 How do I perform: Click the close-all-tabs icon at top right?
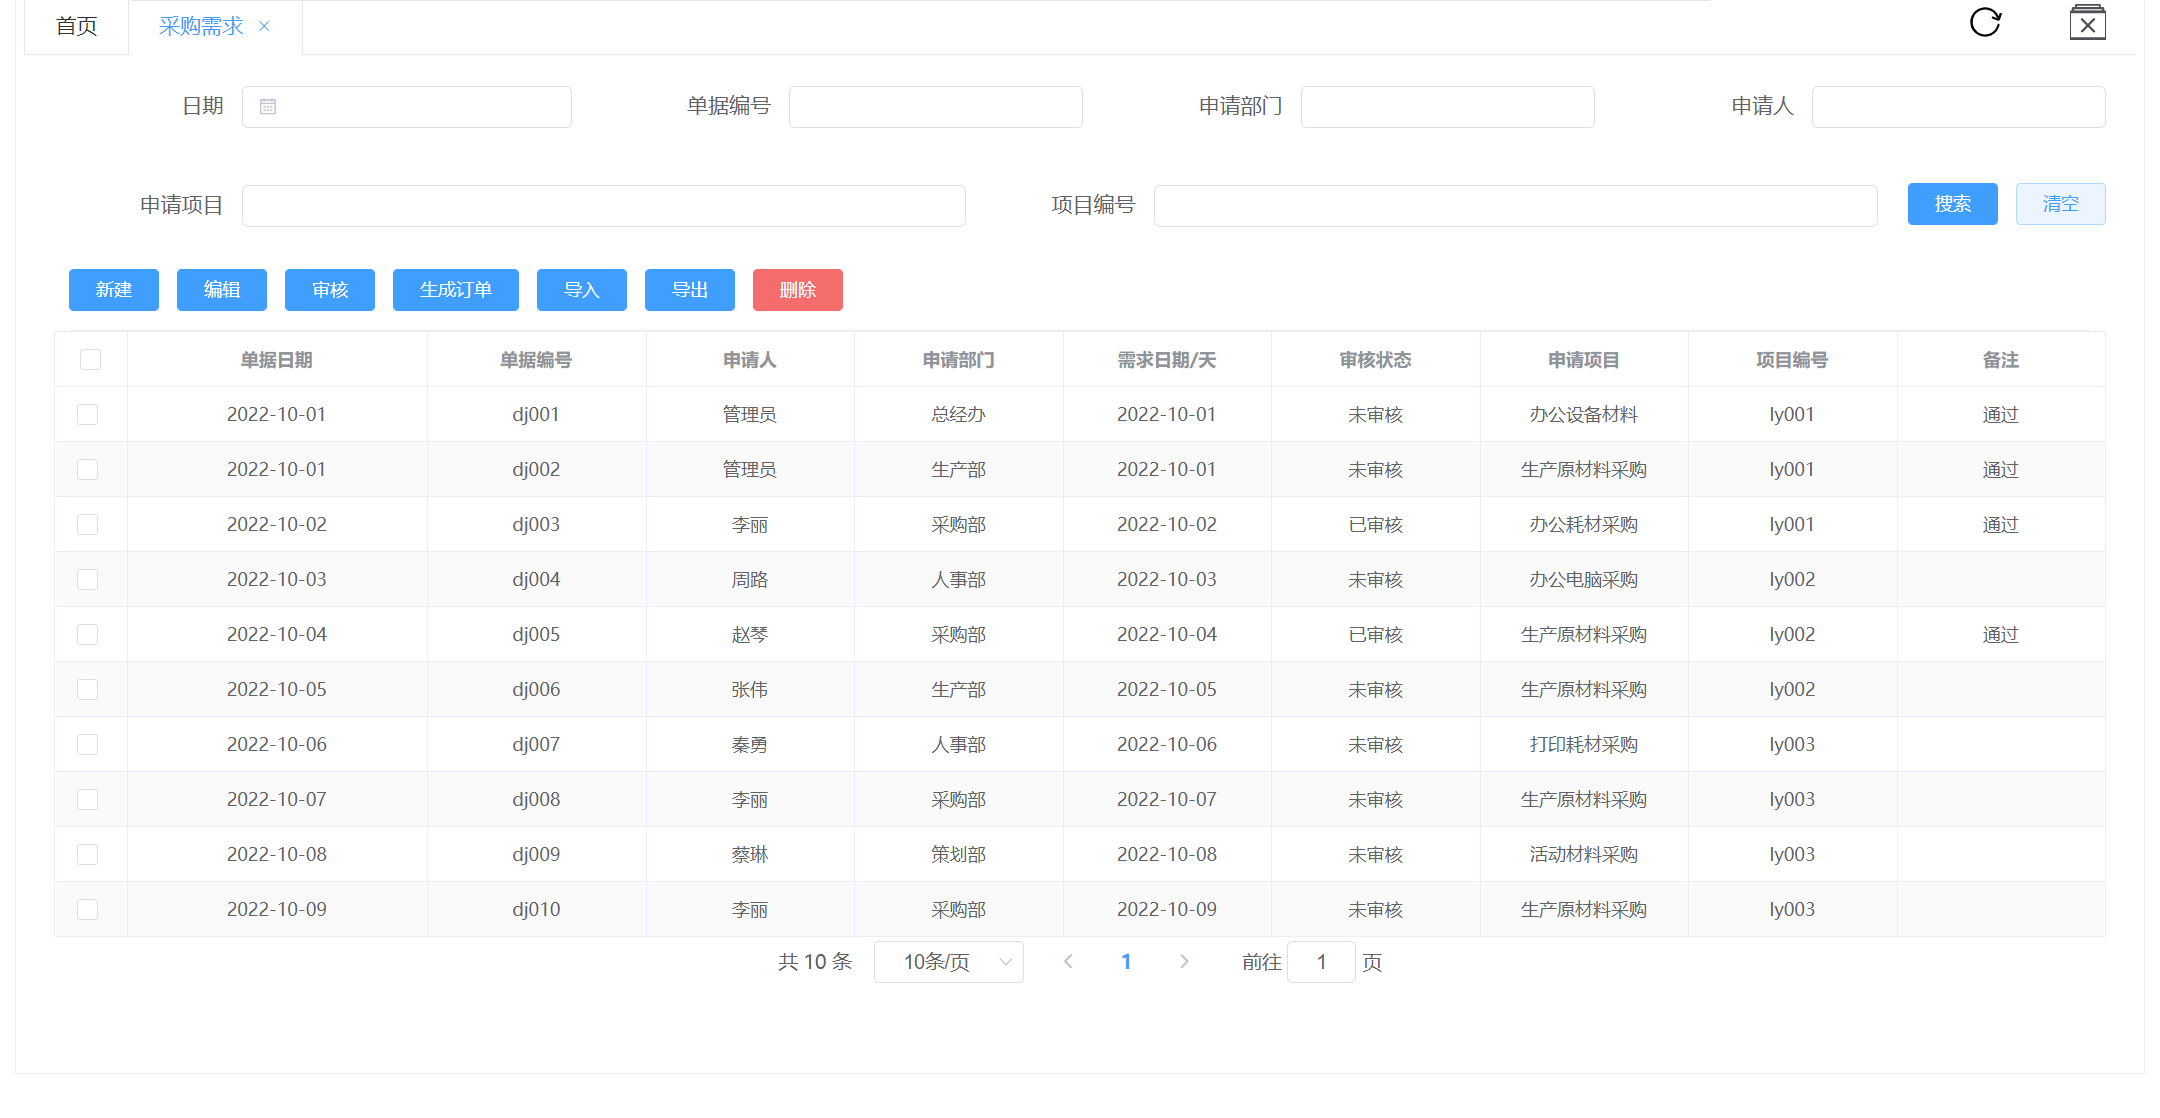[2087, 23]
